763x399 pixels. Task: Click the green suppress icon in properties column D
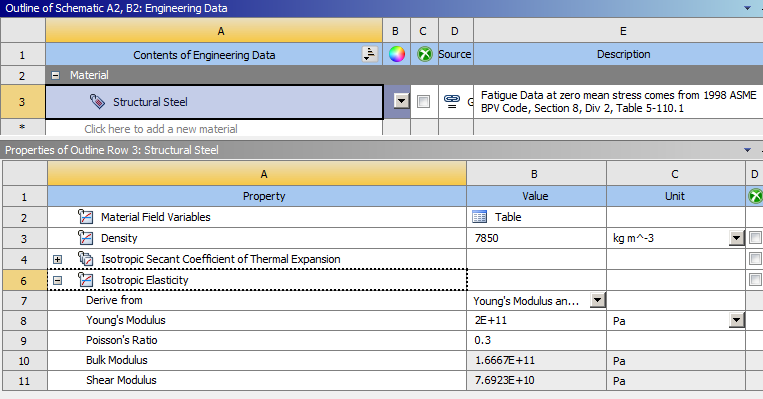(755, 197)
